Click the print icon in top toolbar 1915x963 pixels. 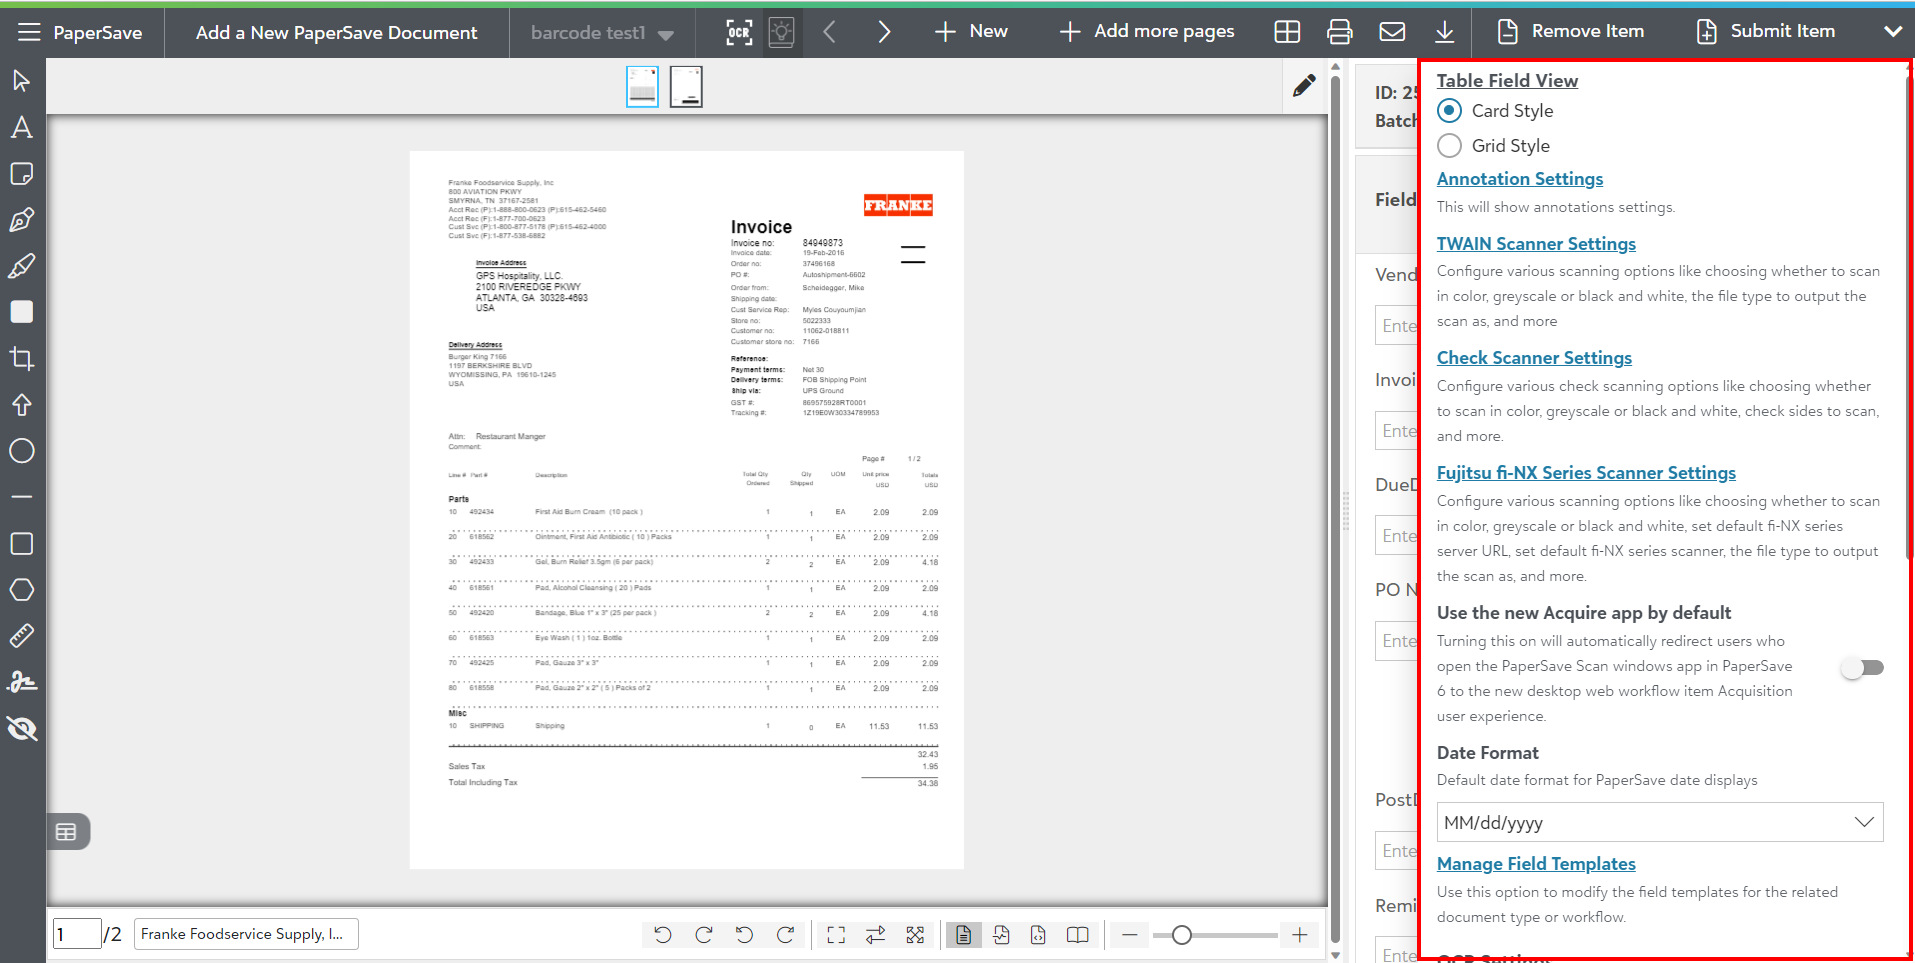pyautogui.click(x=1339, y=32)
